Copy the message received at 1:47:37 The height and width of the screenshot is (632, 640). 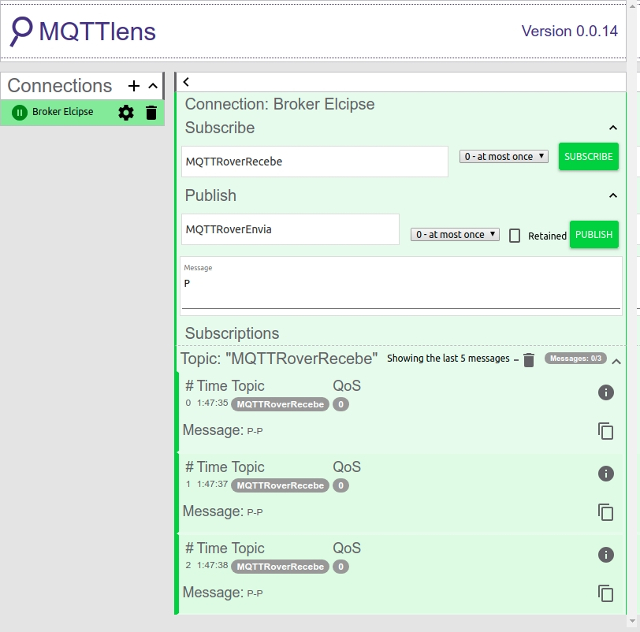606,512
